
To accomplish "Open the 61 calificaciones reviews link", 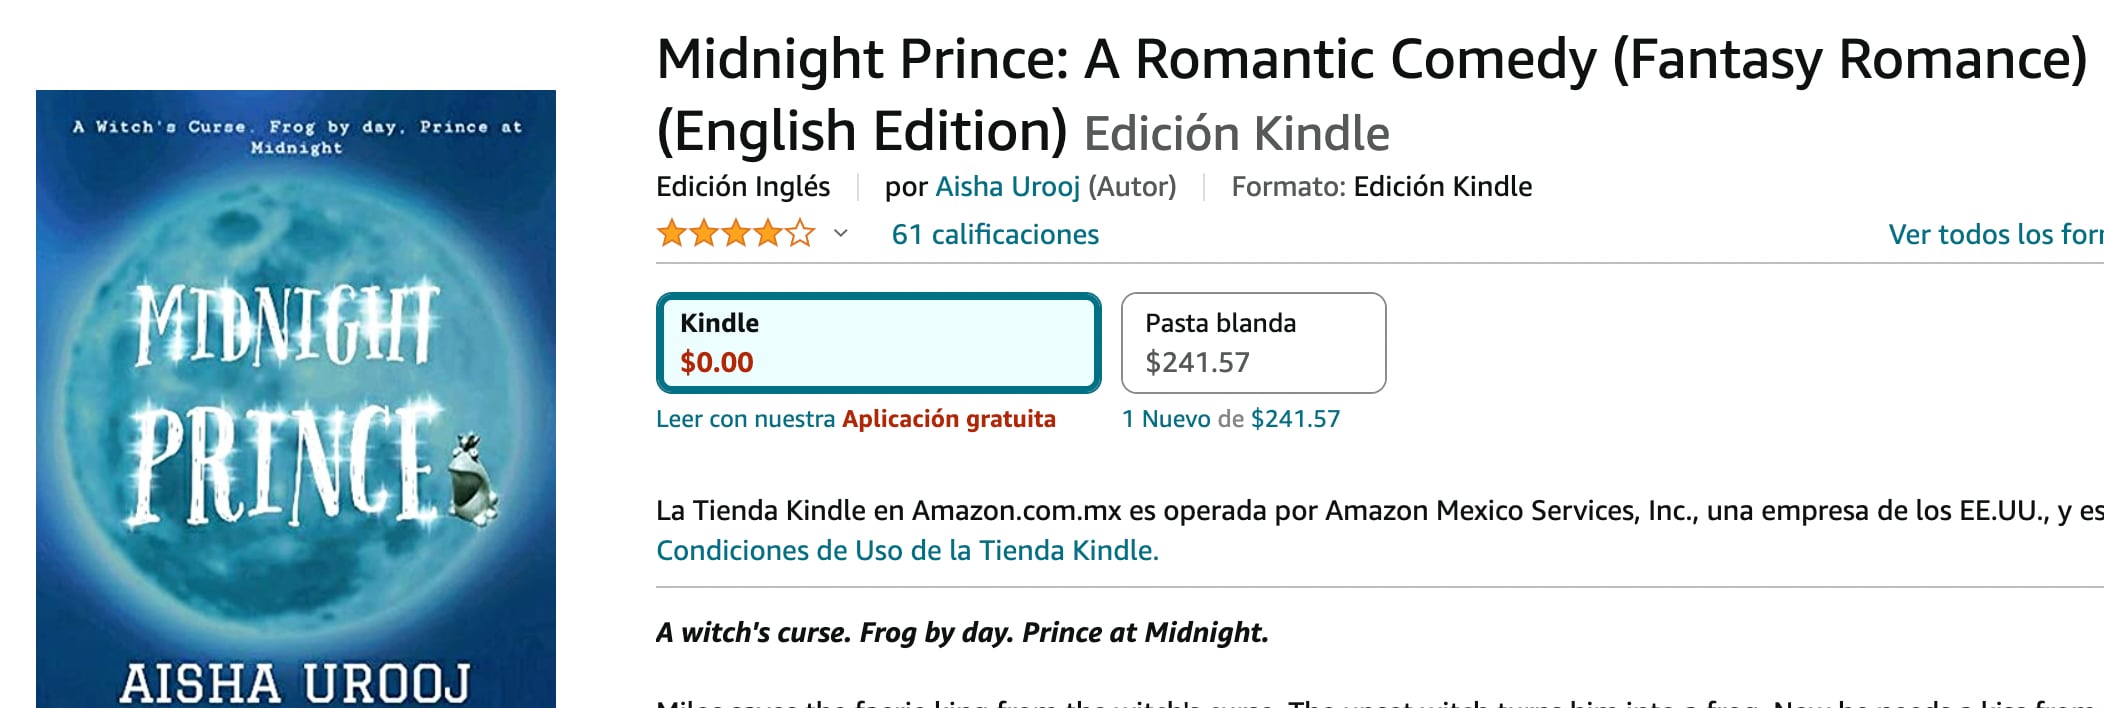I will click(x=995, y=235).
